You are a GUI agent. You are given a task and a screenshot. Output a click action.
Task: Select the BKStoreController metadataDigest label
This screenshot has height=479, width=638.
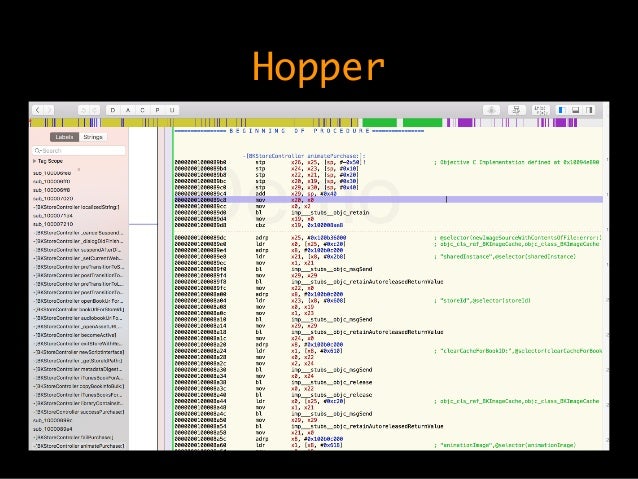click(x=79, y=369)
